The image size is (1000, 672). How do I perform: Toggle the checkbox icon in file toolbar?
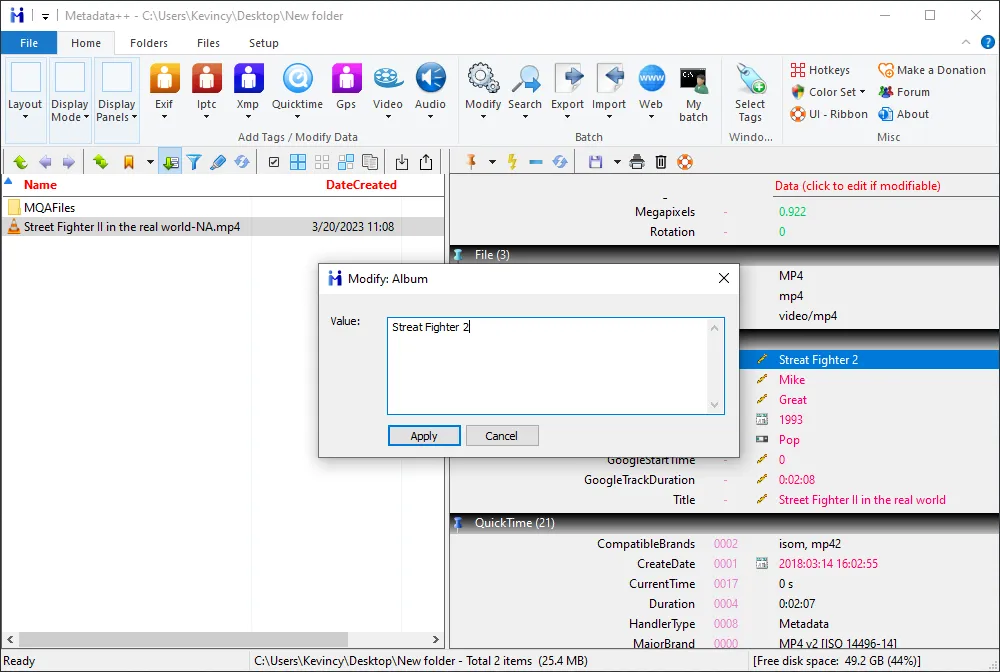click(x=274, y=162)
